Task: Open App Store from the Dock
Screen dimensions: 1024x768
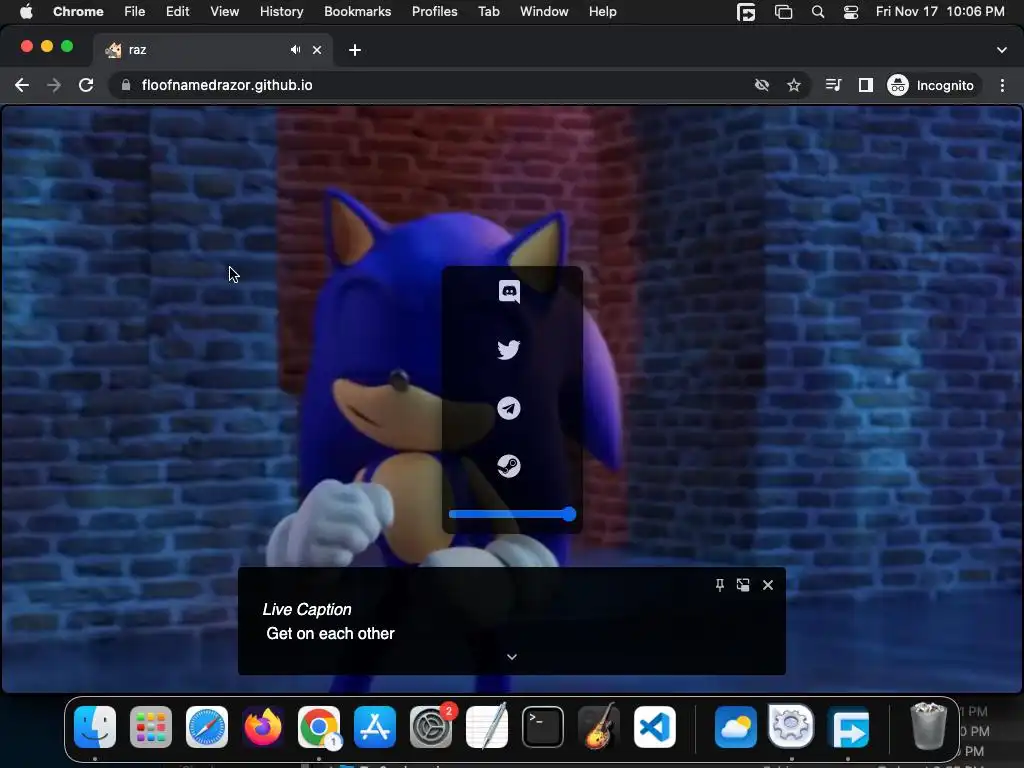Action: tap(375, 727)
